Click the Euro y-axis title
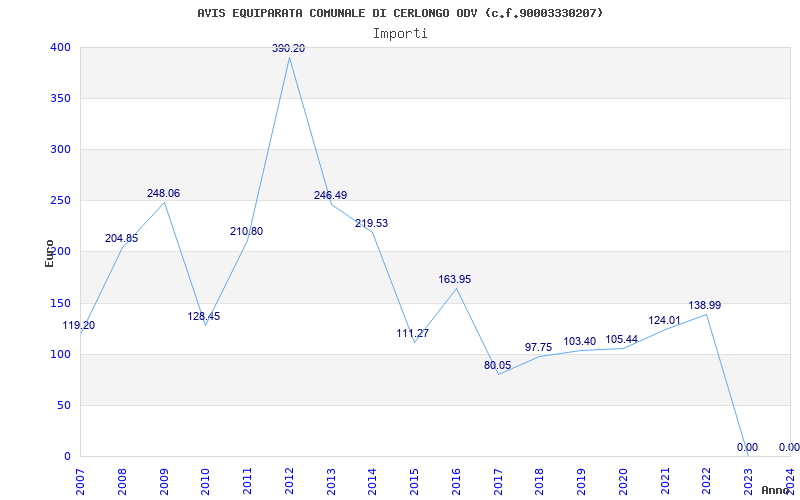Screen dimensions: 800x500 pos(49,253)
